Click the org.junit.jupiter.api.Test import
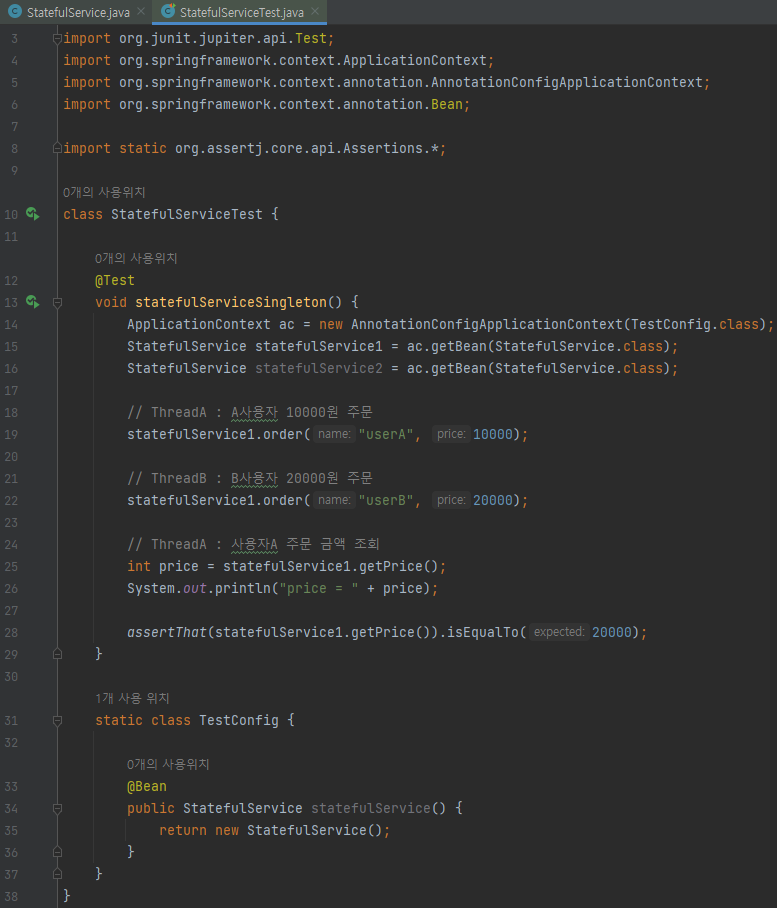 pos(199,39)
